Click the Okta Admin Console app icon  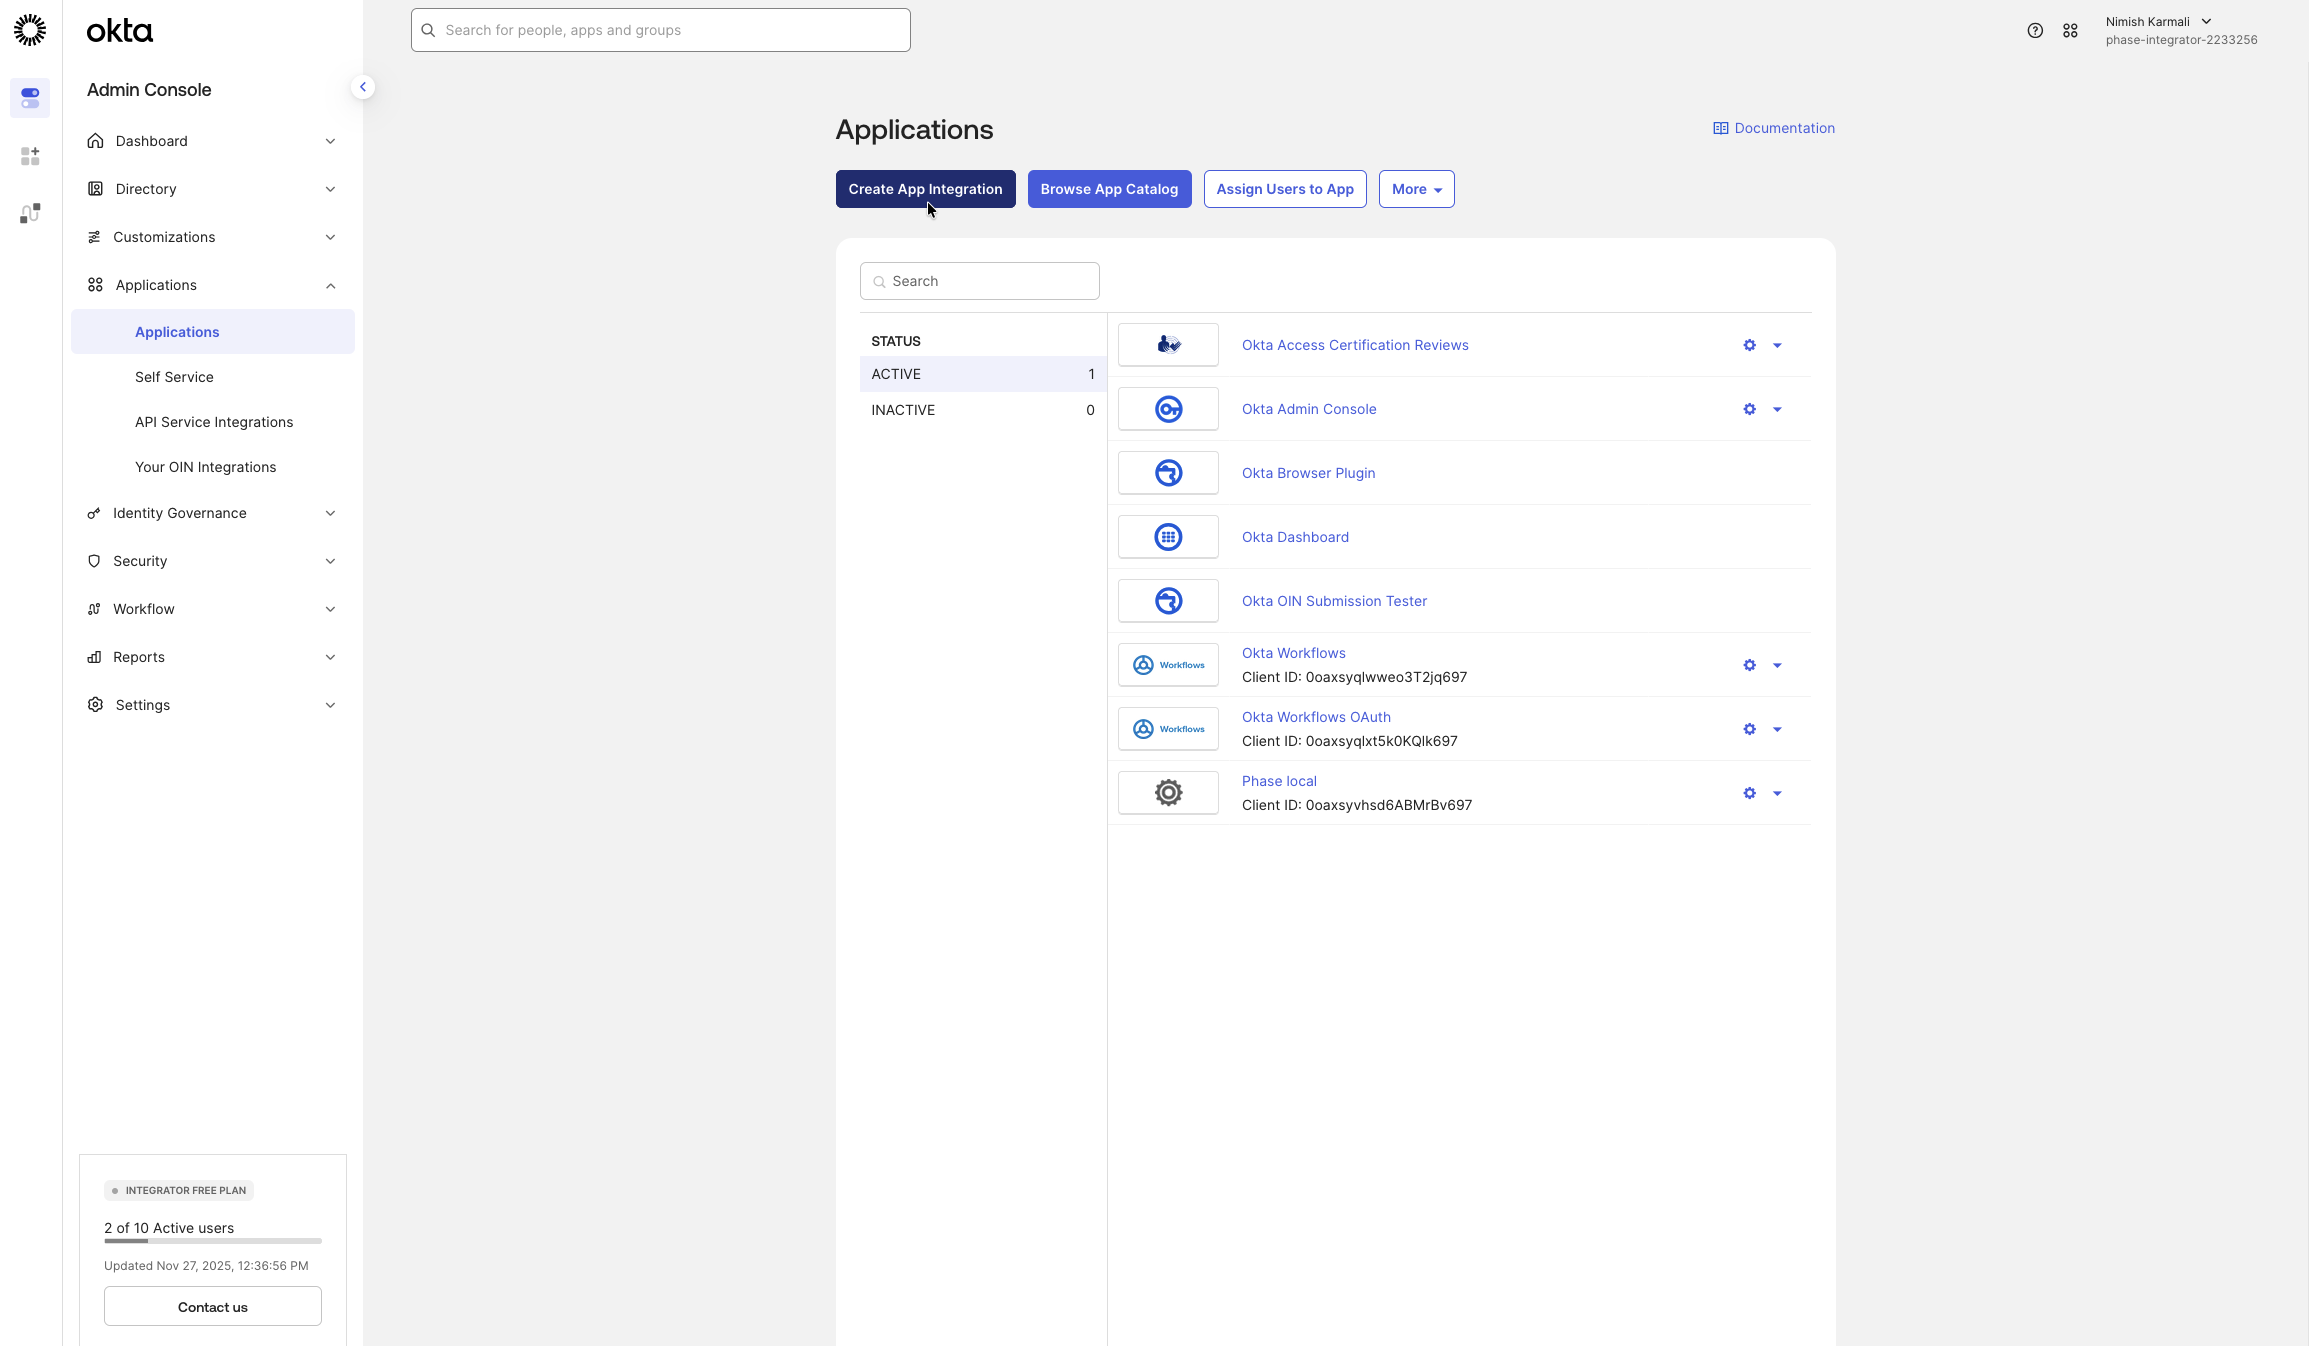1167,409
